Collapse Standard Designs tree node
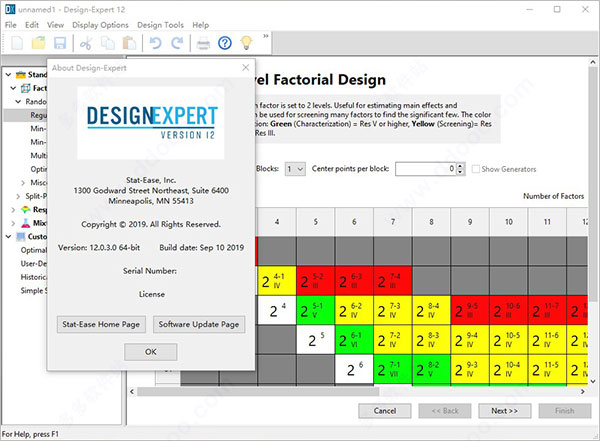Screen dimensions: 600x441 (x=8, y=75)
